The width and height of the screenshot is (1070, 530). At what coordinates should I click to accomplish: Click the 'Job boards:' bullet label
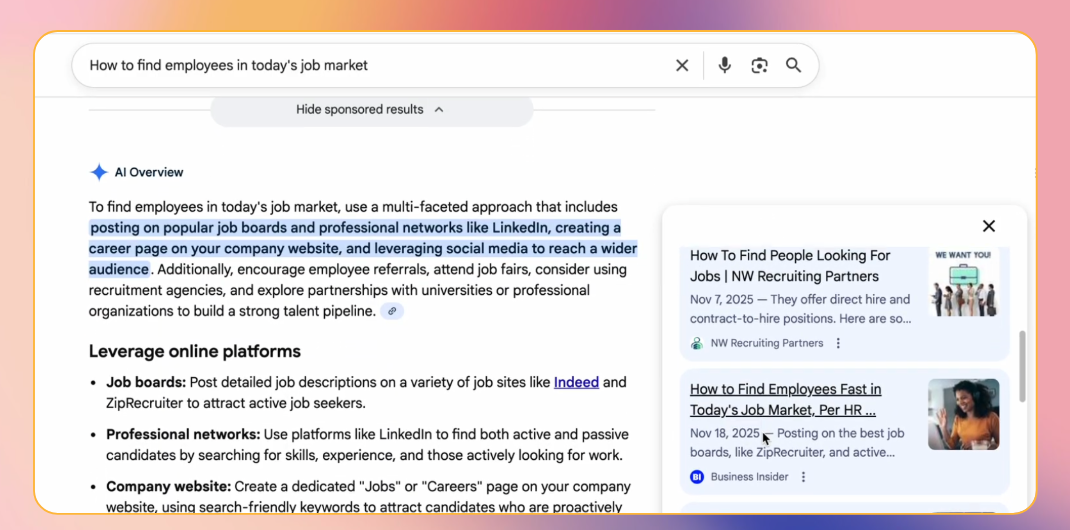click(146, 383)
